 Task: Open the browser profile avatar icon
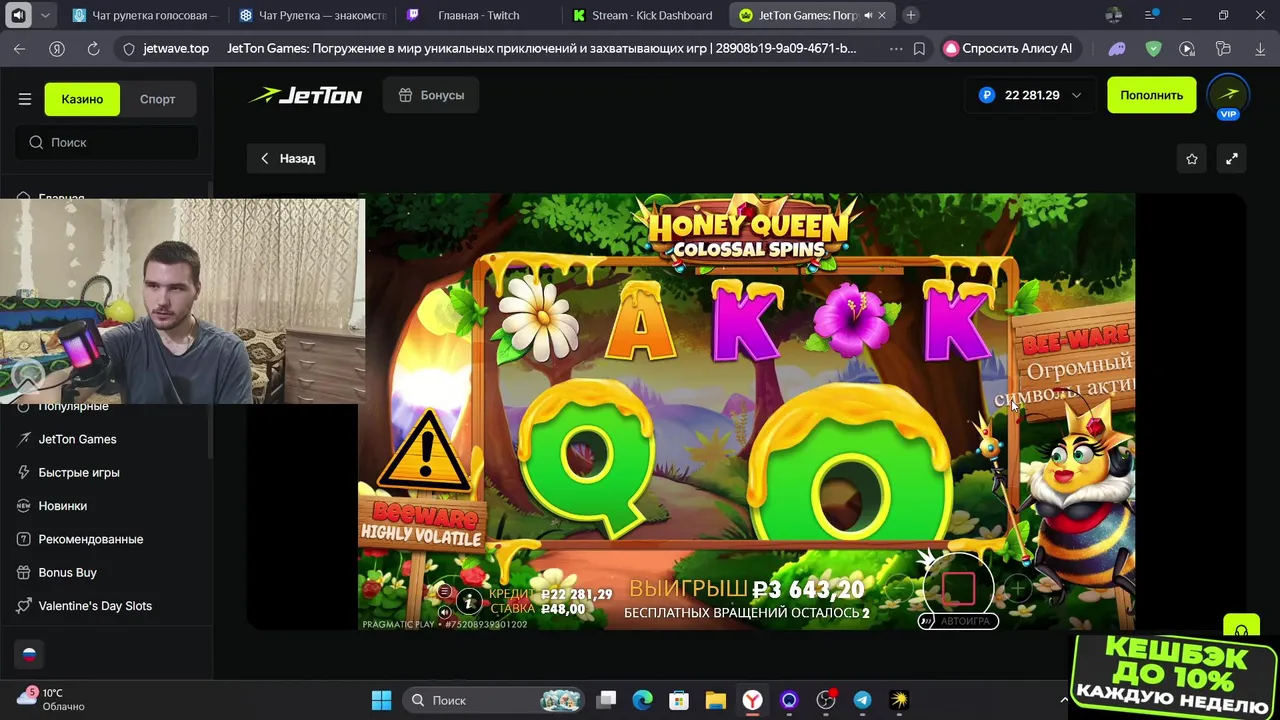pyautogui.click(x=1115, y=15)
